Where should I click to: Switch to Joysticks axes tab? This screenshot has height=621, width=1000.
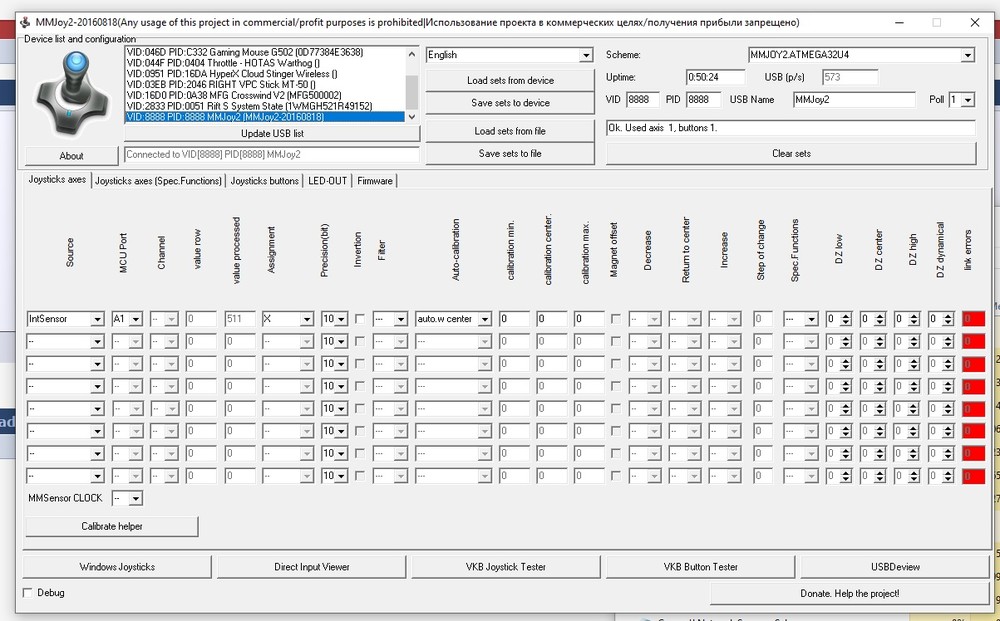[x=57, y=180]
